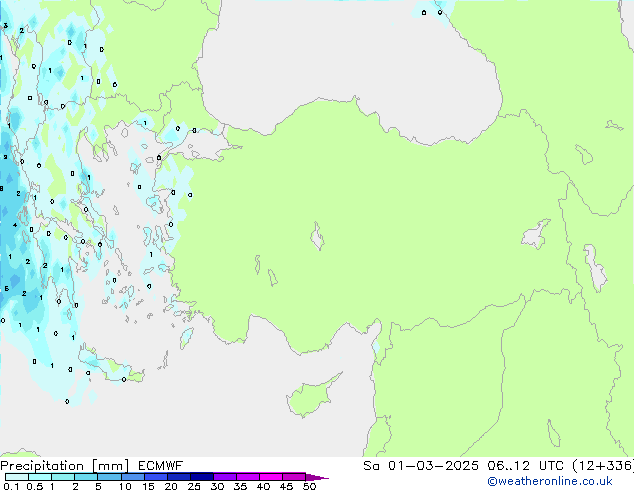
Task: Click the 'ECMWF' model label
Action: [x=160, y=466]
